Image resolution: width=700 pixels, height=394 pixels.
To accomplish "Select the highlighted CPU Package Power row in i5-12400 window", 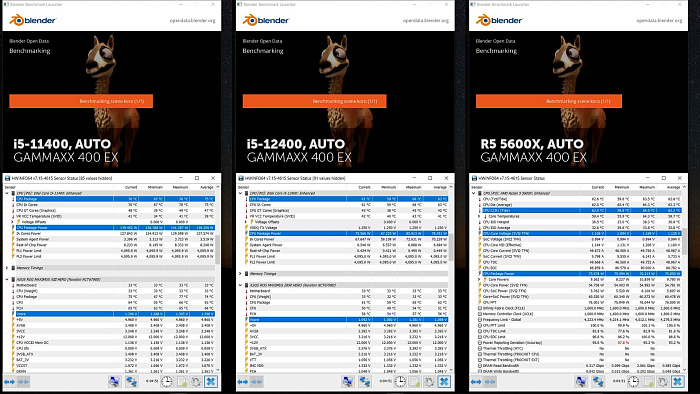I will pos(343,233).
